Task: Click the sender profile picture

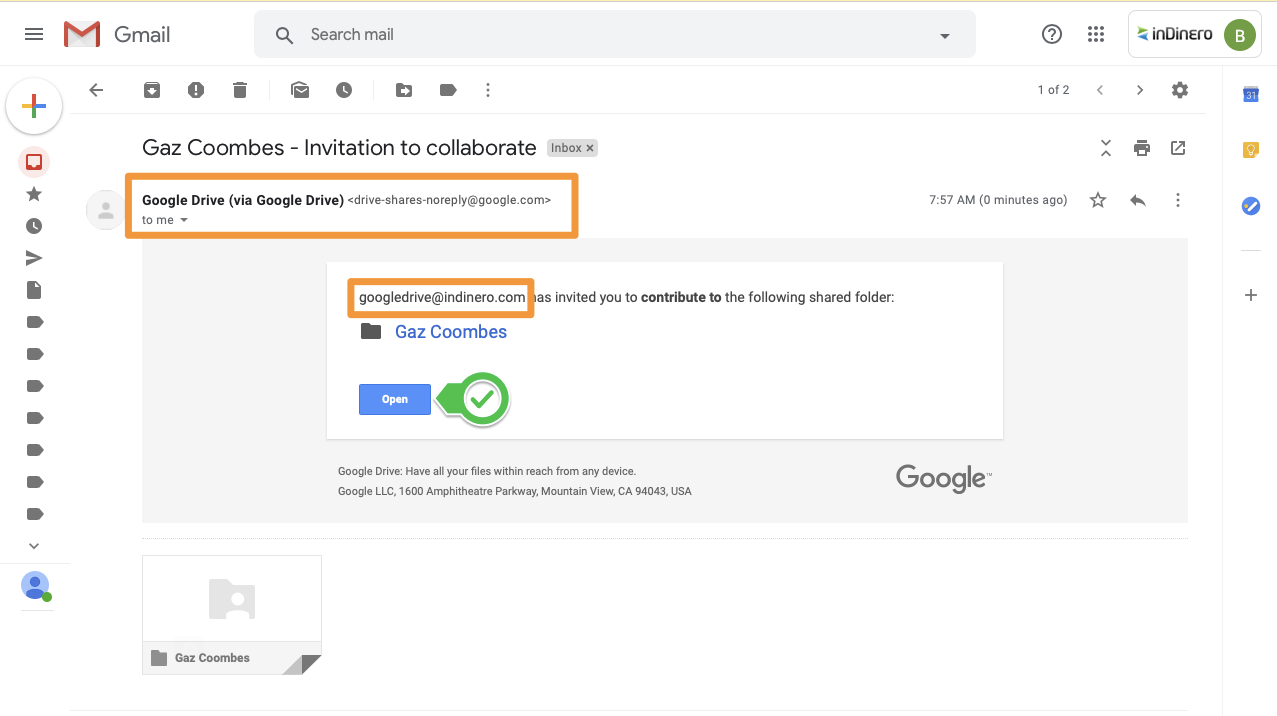Action: pyautogui.click(x=106, y=210)
